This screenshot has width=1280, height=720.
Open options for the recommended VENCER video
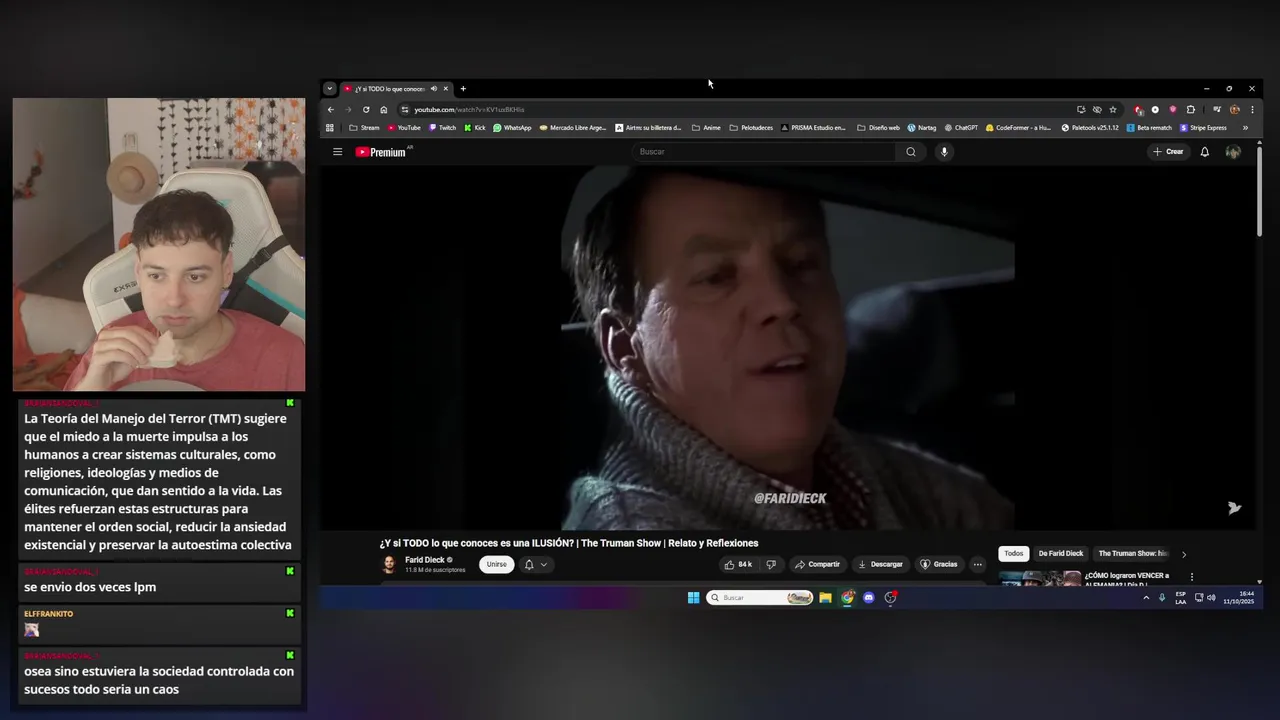[1191, 577]
